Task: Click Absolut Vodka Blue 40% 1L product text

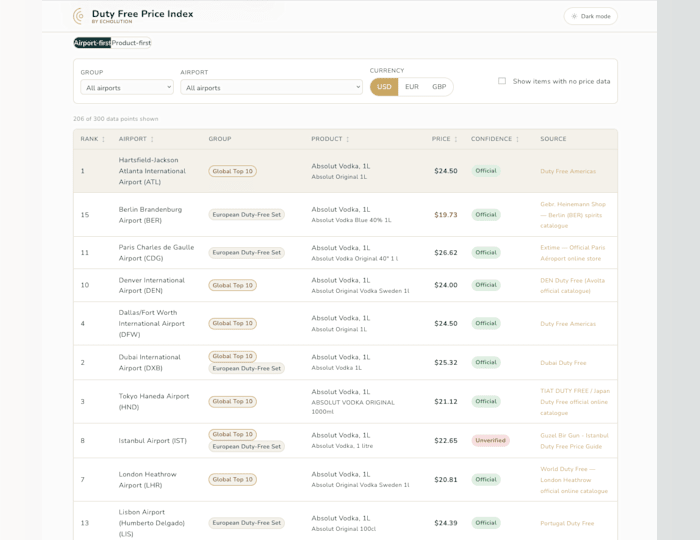Action: 351,220
